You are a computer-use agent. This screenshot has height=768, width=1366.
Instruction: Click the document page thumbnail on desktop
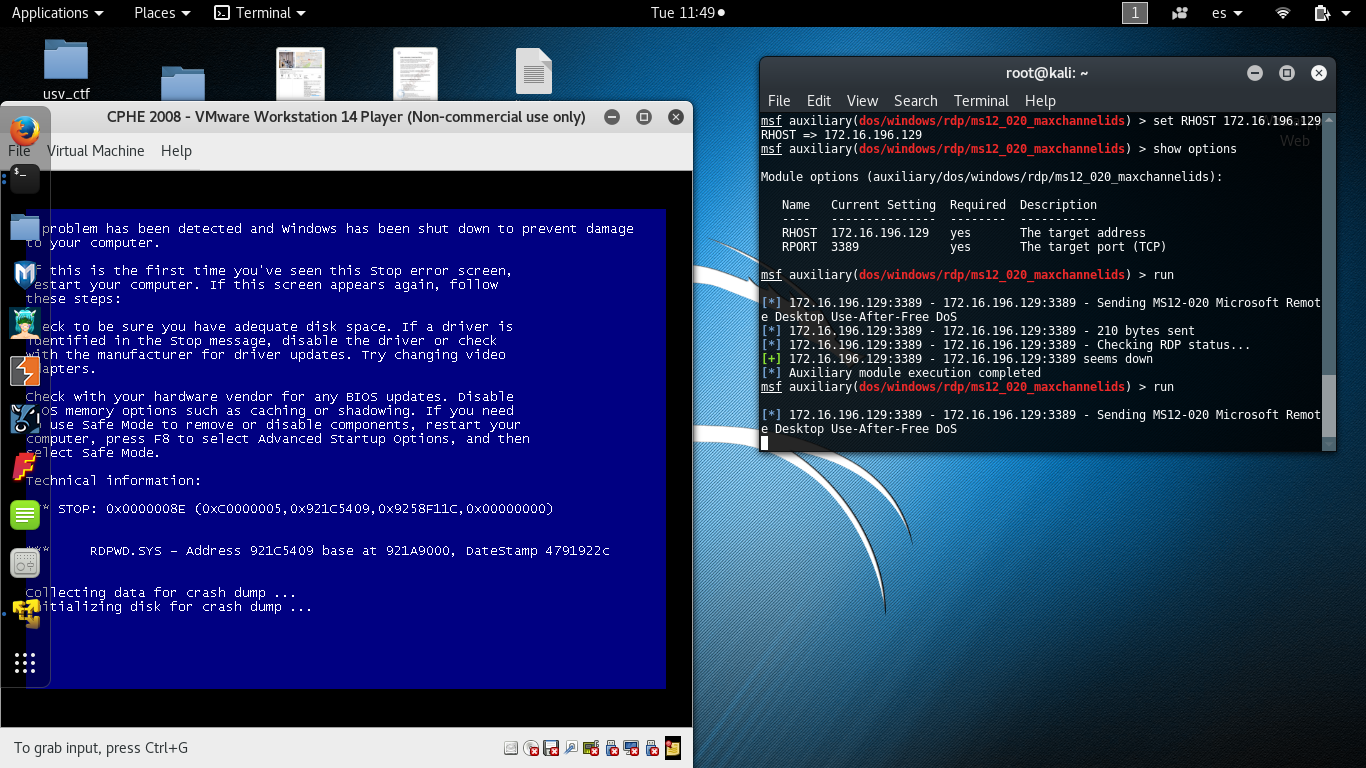point(416,73)
